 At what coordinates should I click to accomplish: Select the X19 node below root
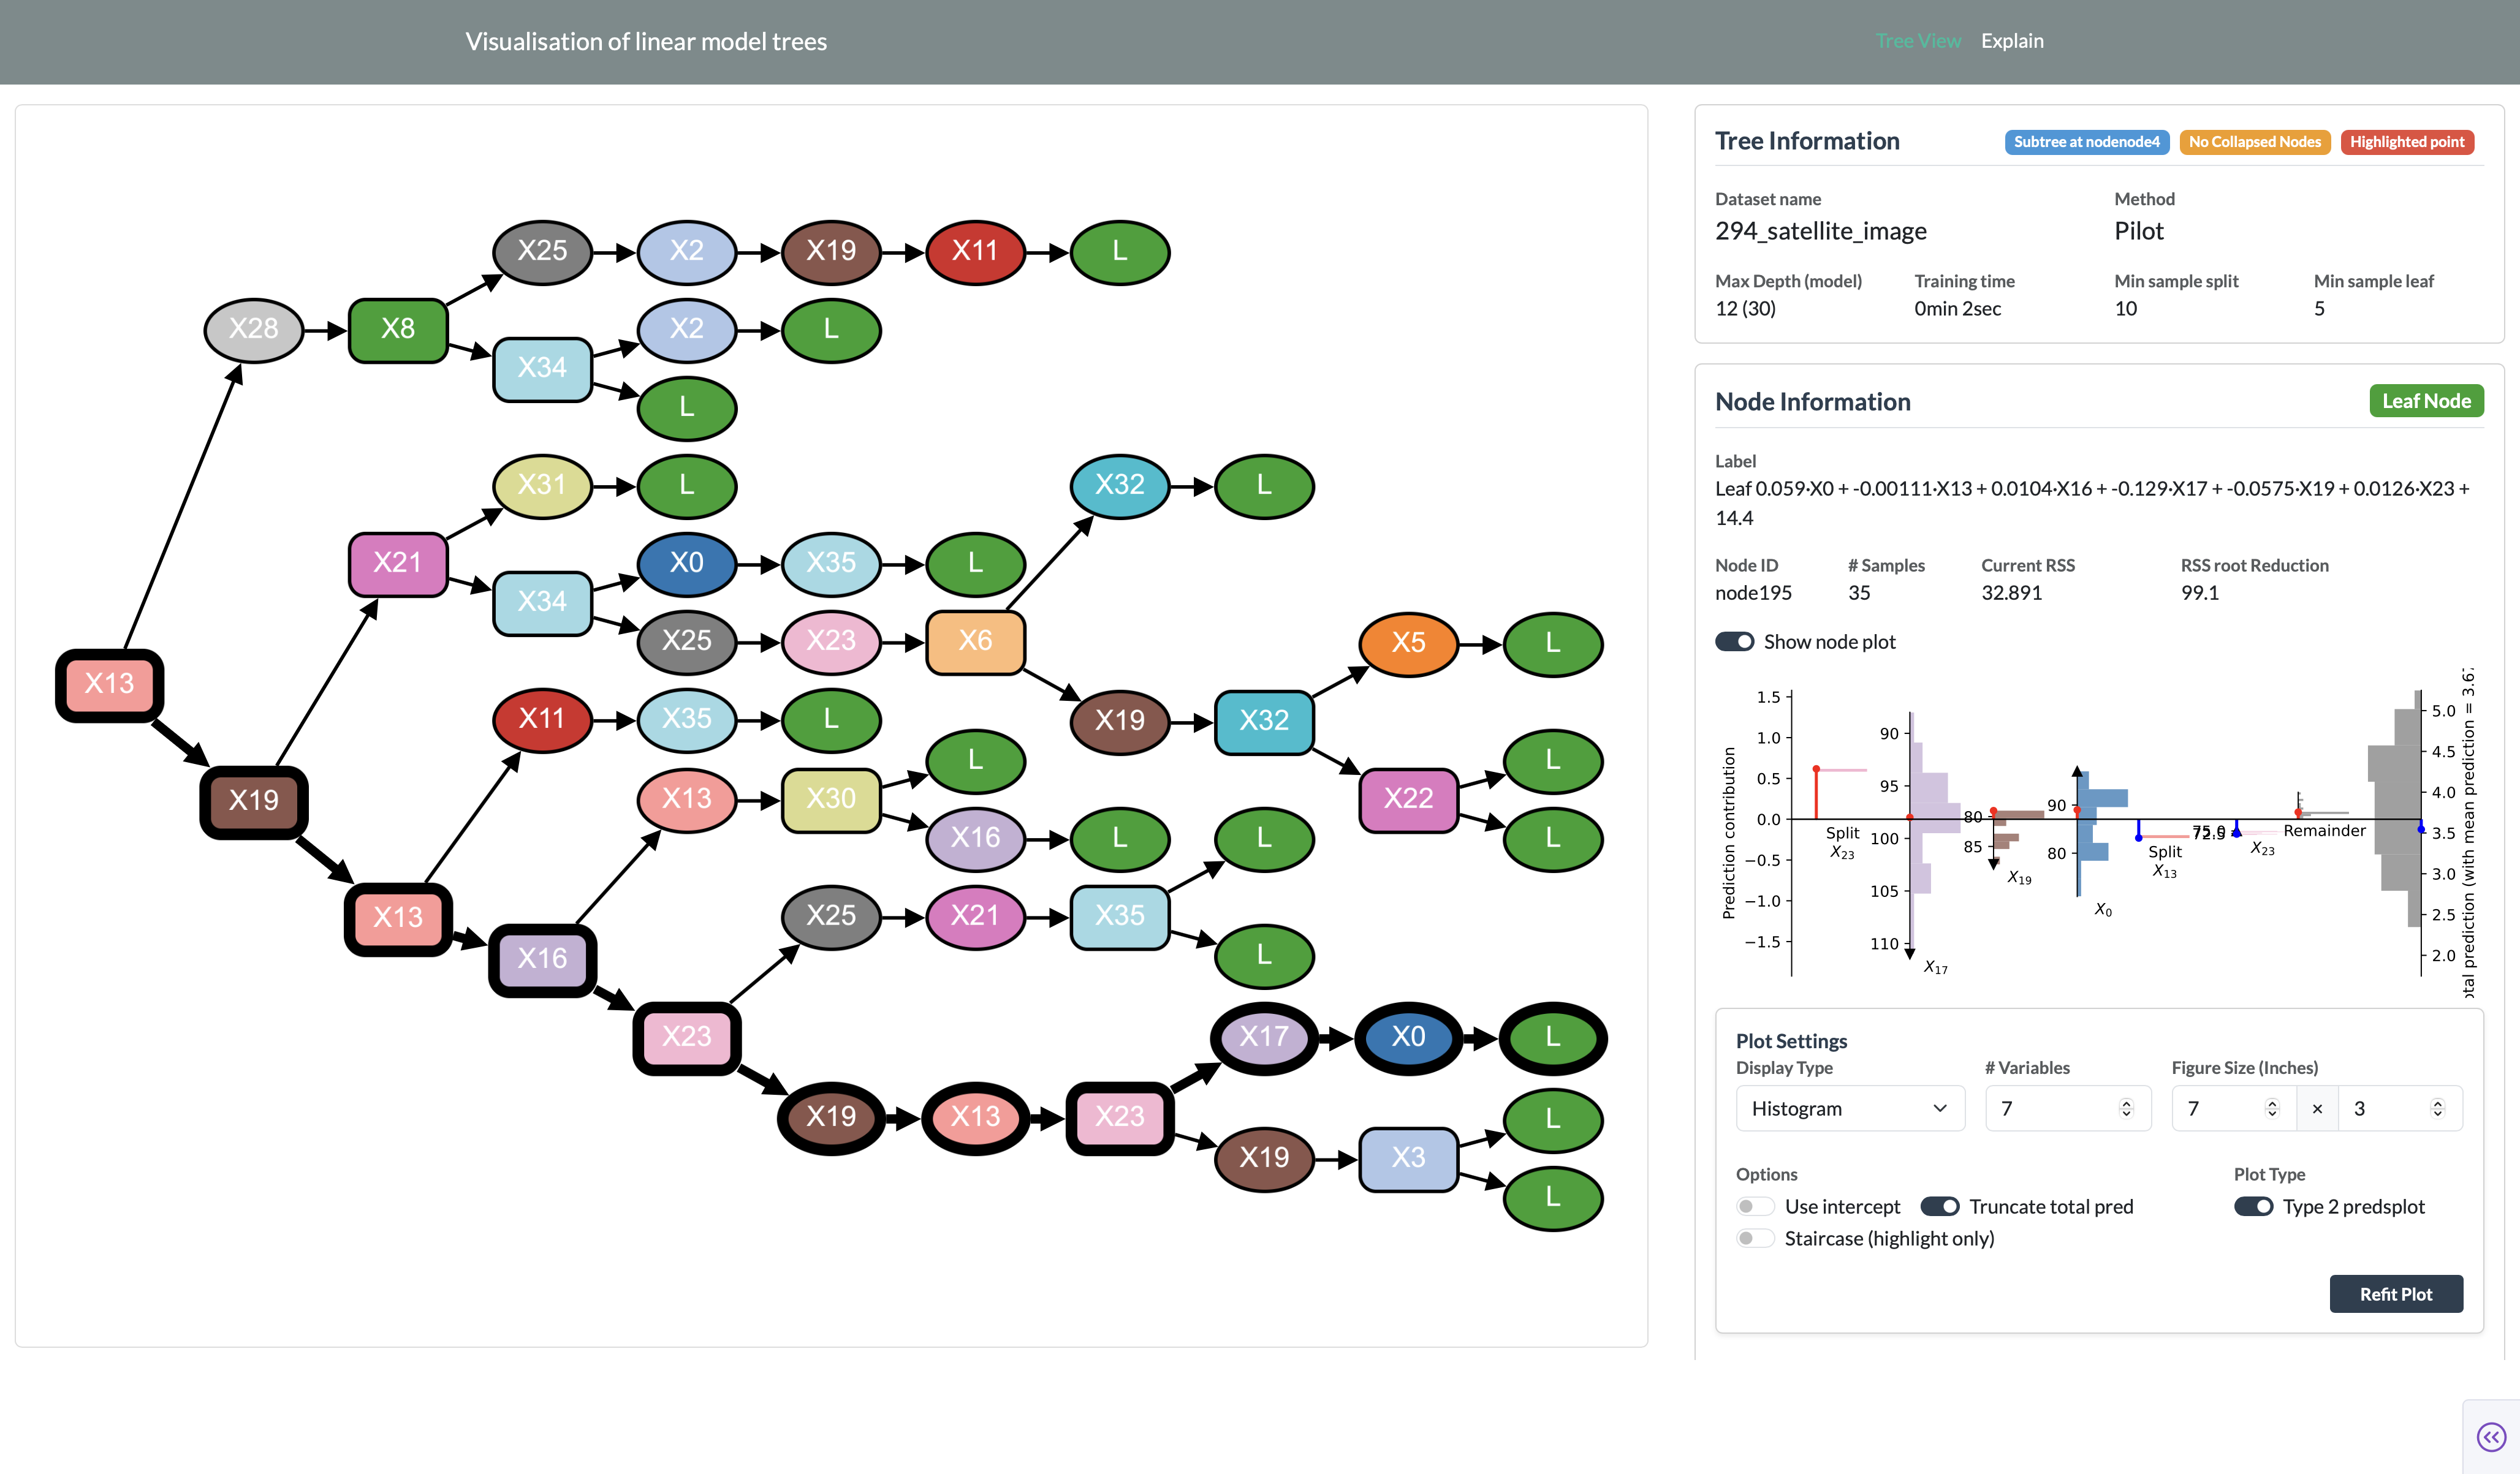(253, 801)
